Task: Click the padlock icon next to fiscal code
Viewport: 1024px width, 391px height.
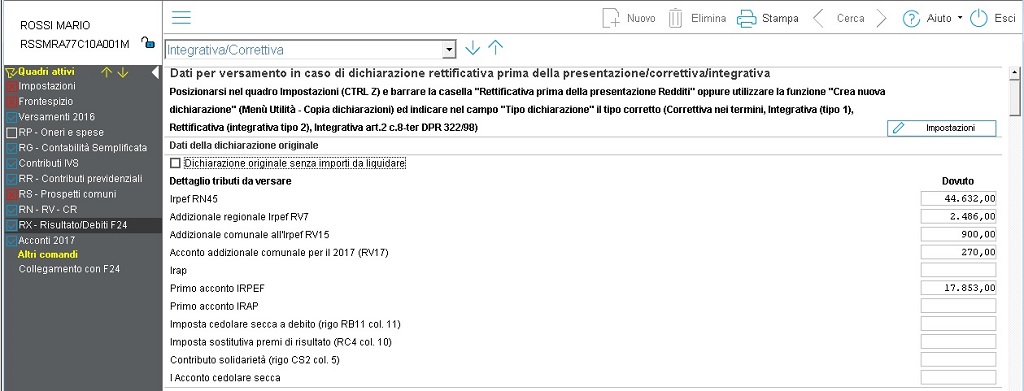Action: (148, 43)
